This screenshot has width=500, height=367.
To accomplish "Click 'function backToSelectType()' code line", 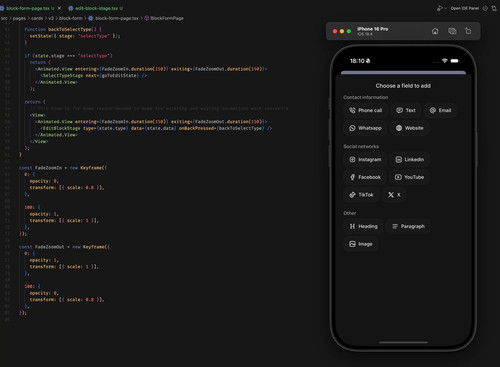I will [63, 29].
